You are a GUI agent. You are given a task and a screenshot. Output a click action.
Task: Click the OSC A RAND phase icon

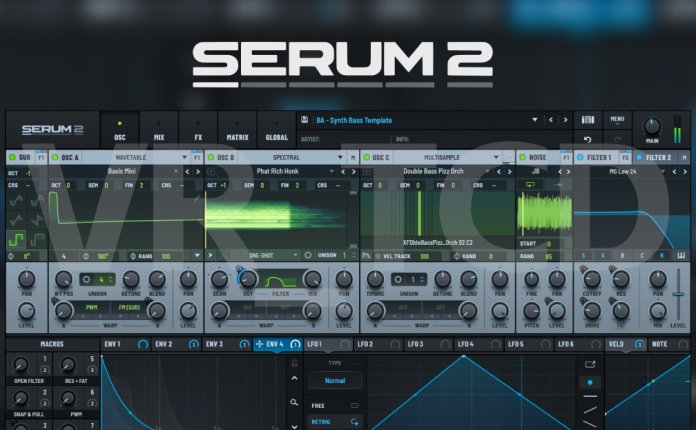pyautogui.click(x=133, y=256)
